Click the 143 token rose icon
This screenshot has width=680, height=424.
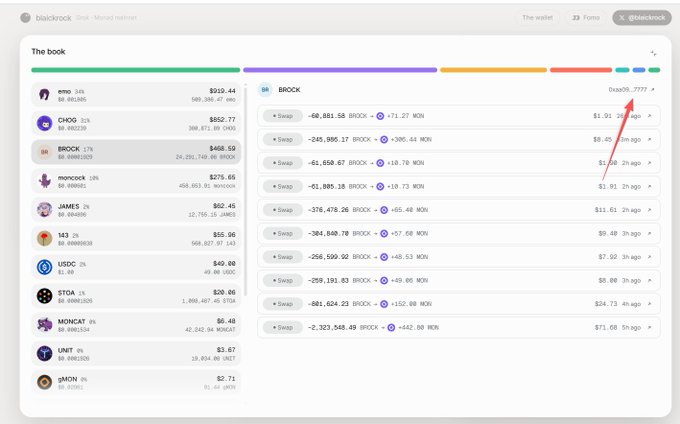coord(44,238)
